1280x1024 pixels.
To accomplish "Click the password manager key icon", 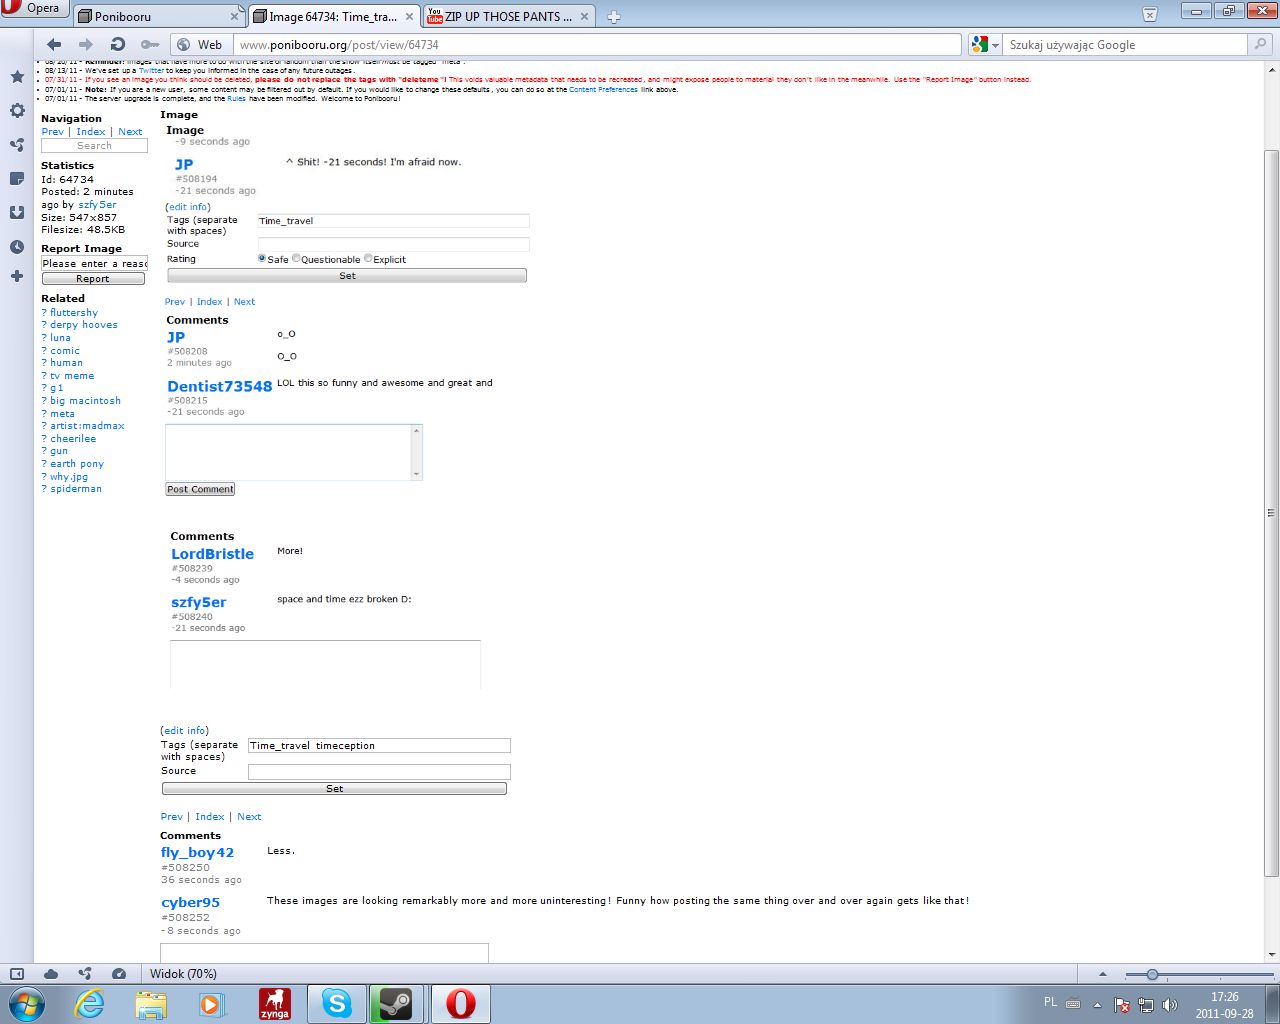I will click(x=150, y=44).
